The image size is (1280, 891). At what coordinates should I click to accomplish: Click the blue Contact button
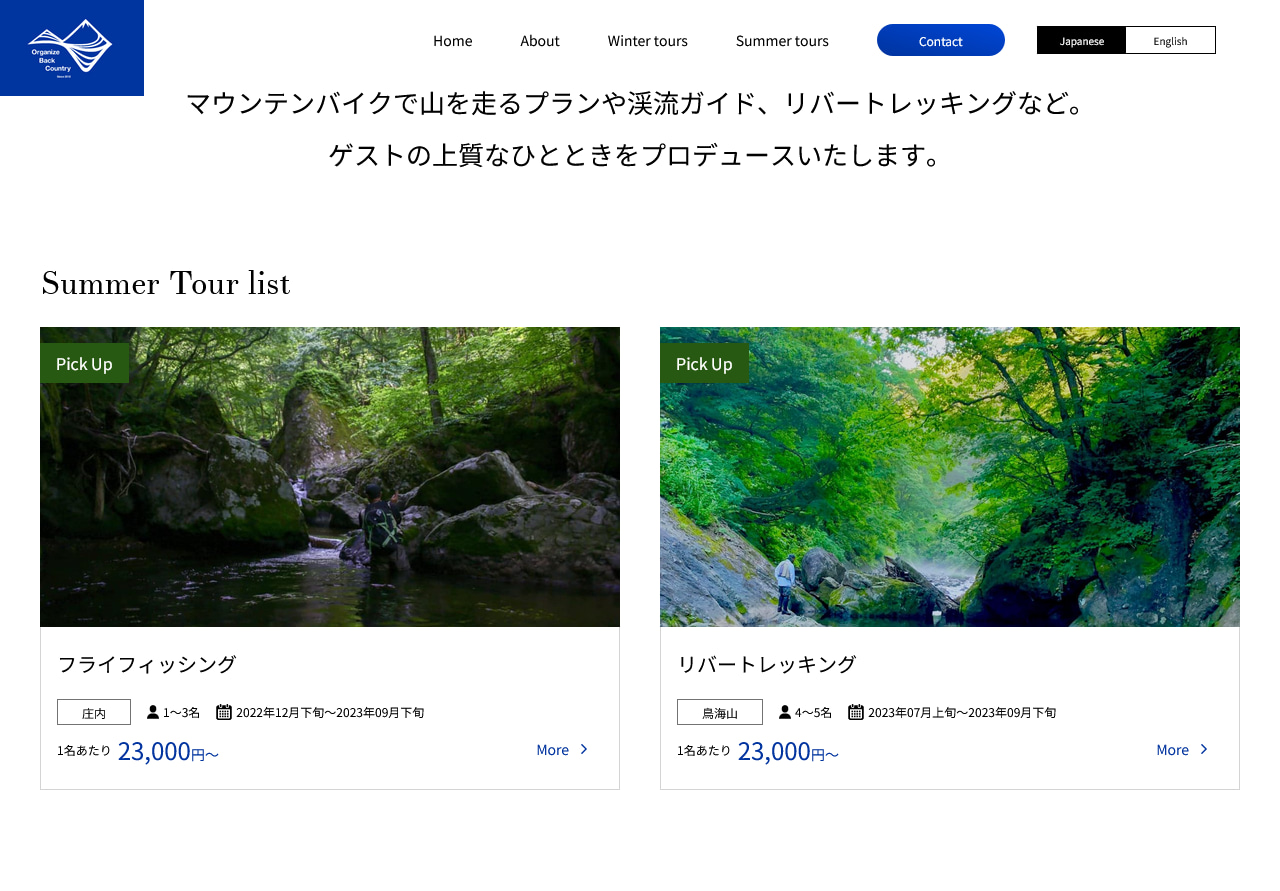pyautogui.click(x=941, y=40)
